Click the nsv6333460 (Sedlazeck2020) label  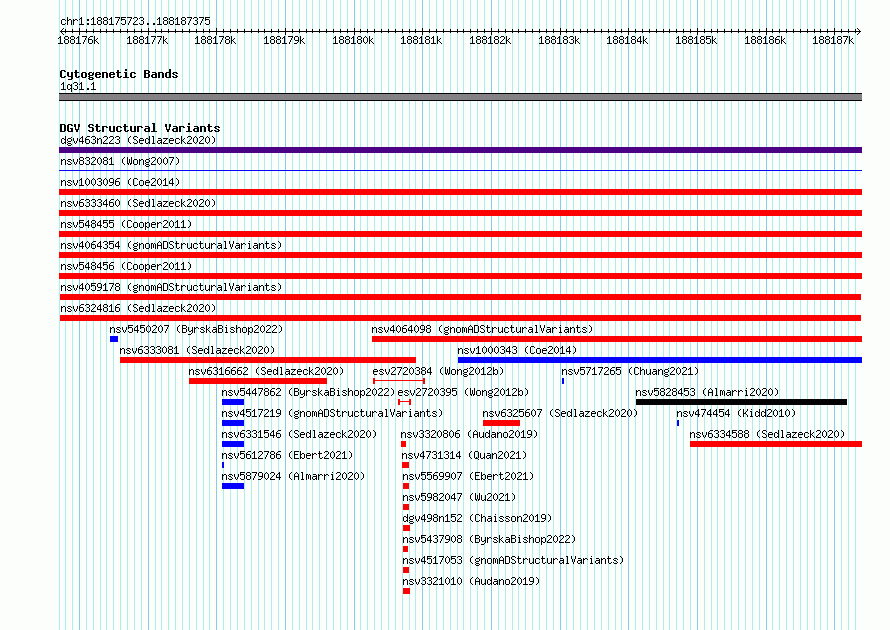pos(138,203)
